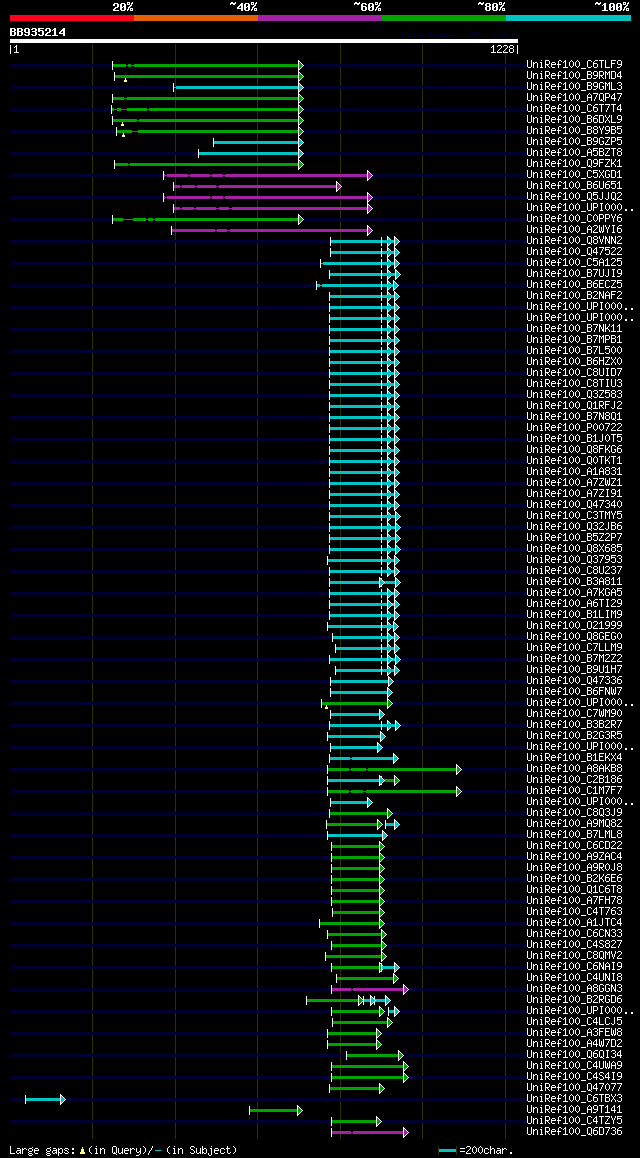The height and width of the screenshot is (1158, 640).
Task: Select hit label UniRef100_Q8FKG6
Action: 574,450
